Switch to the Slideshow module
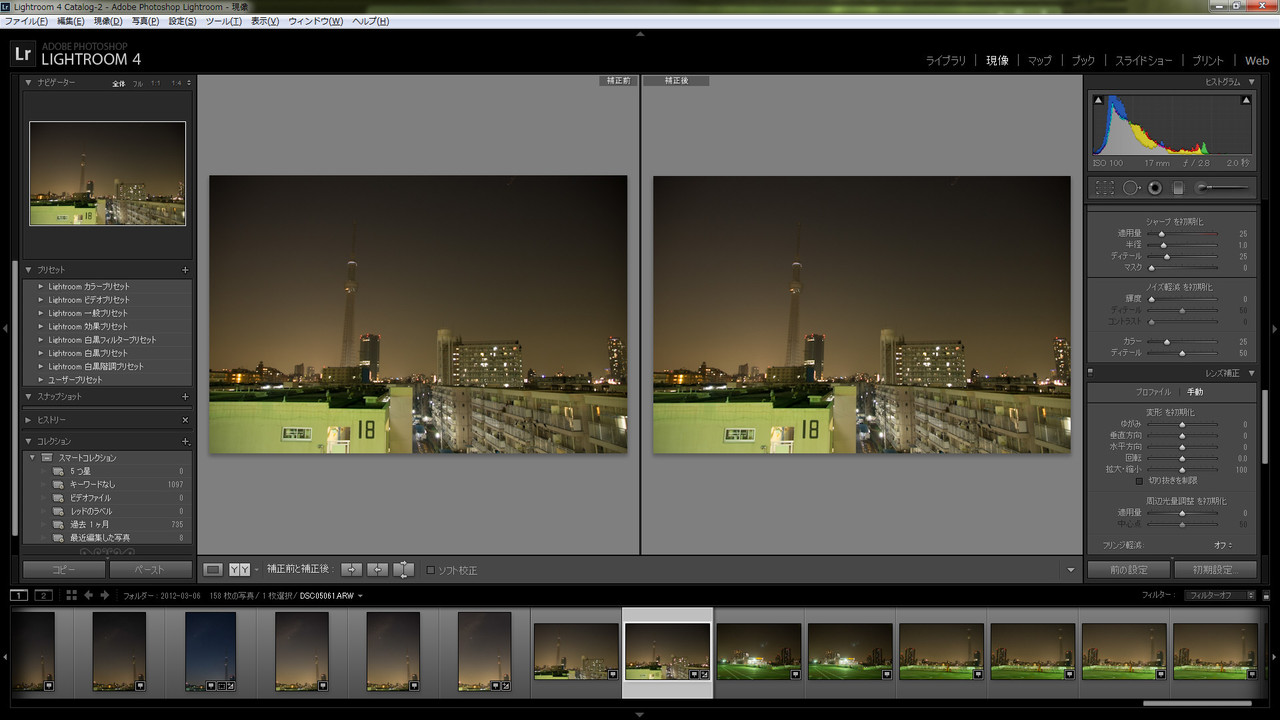The image size is (1280, 720). tap(1144, 61)
